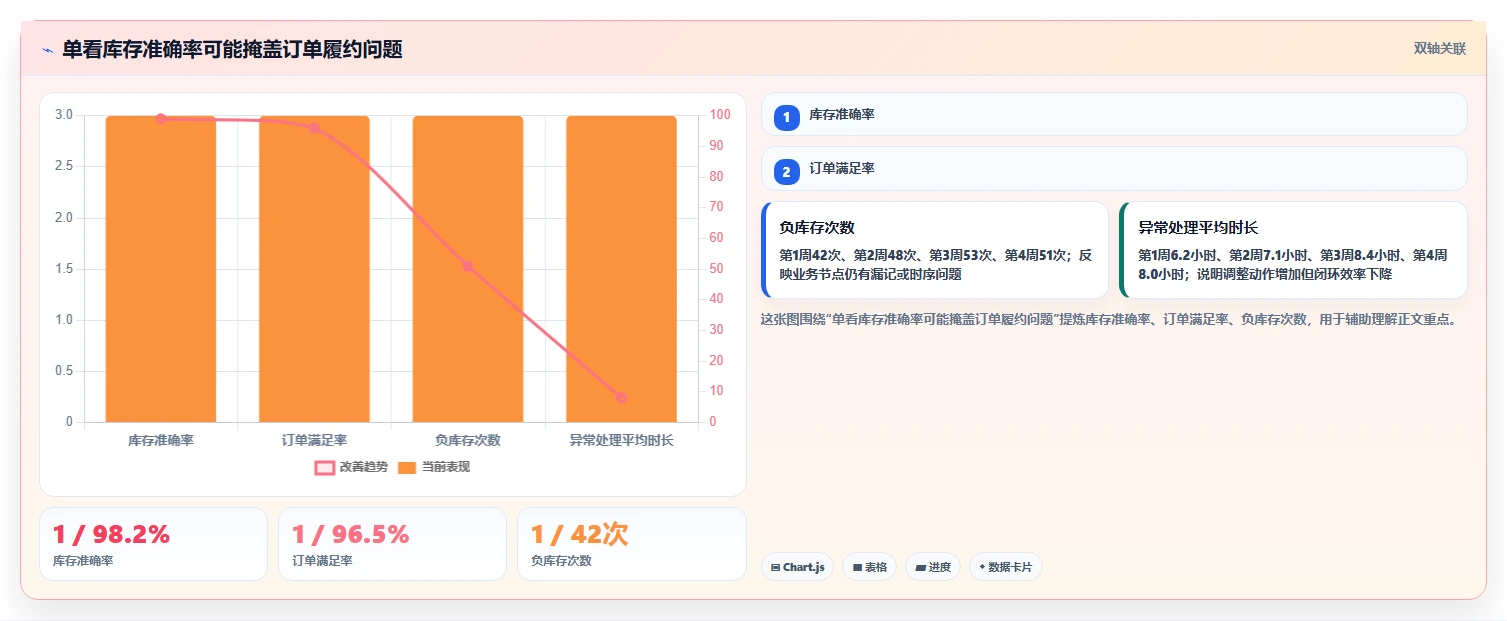
Task: Click the 当前表现 orange legend swatch
Action: 407,467
